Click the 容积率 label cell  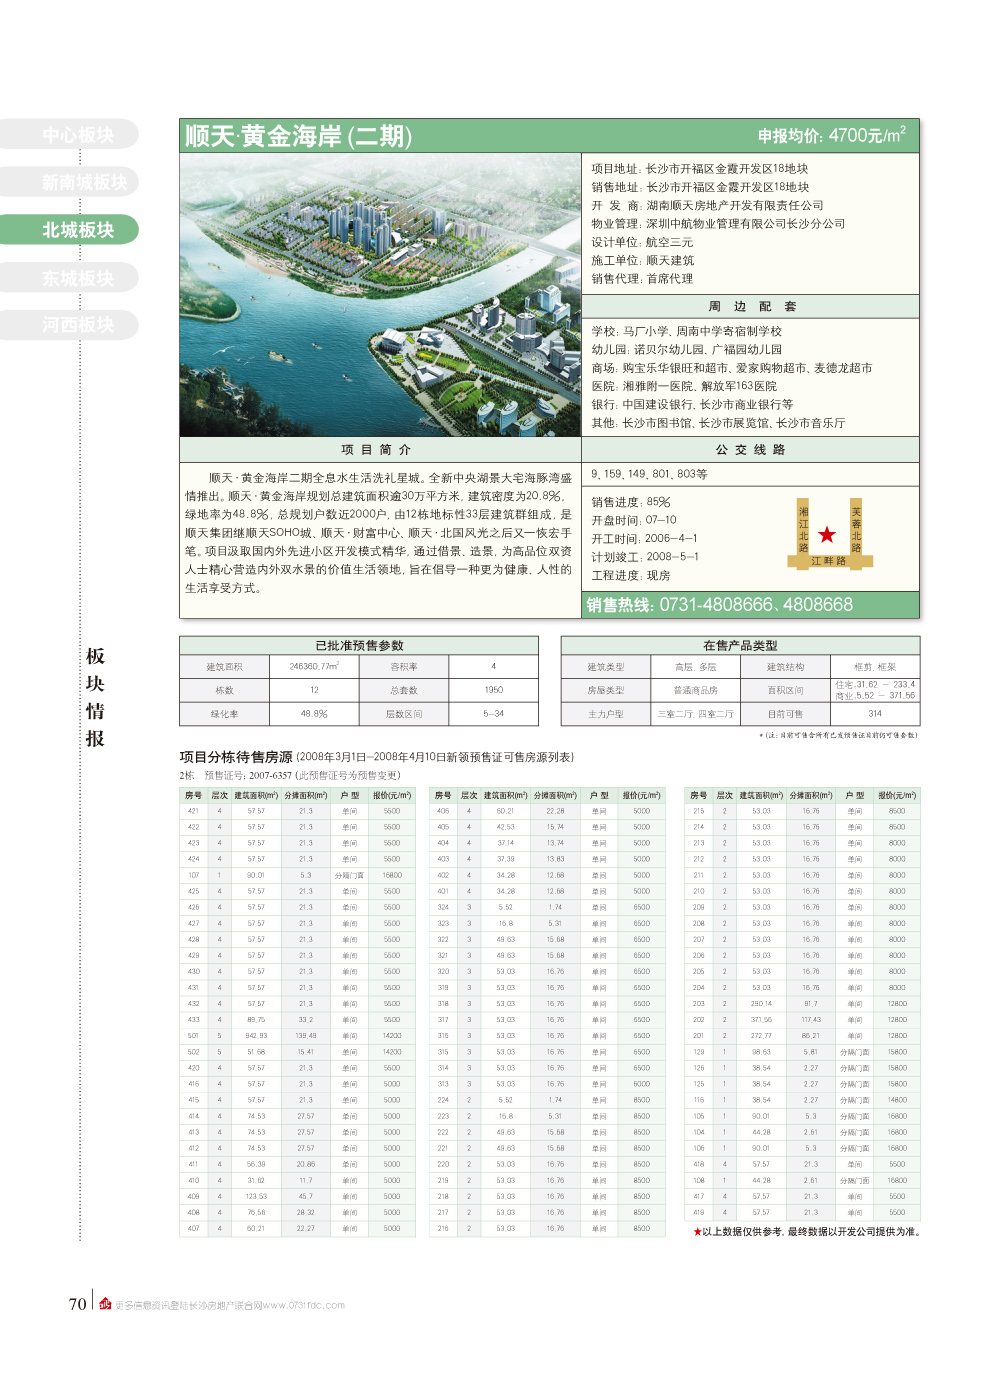[x=404, y=666]
